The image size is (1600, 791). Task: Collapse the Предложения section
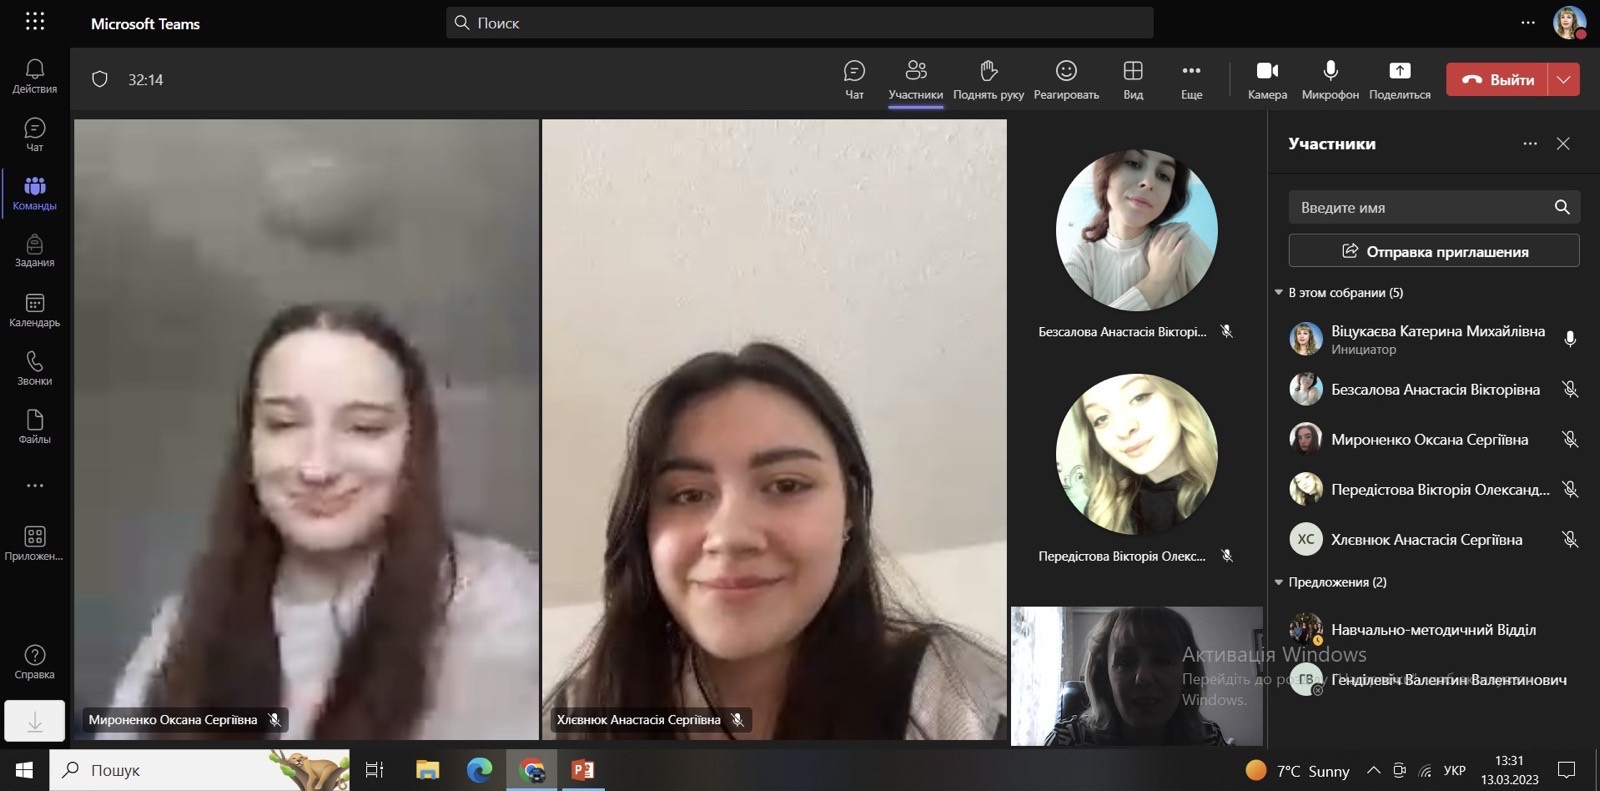(1278, 582)
